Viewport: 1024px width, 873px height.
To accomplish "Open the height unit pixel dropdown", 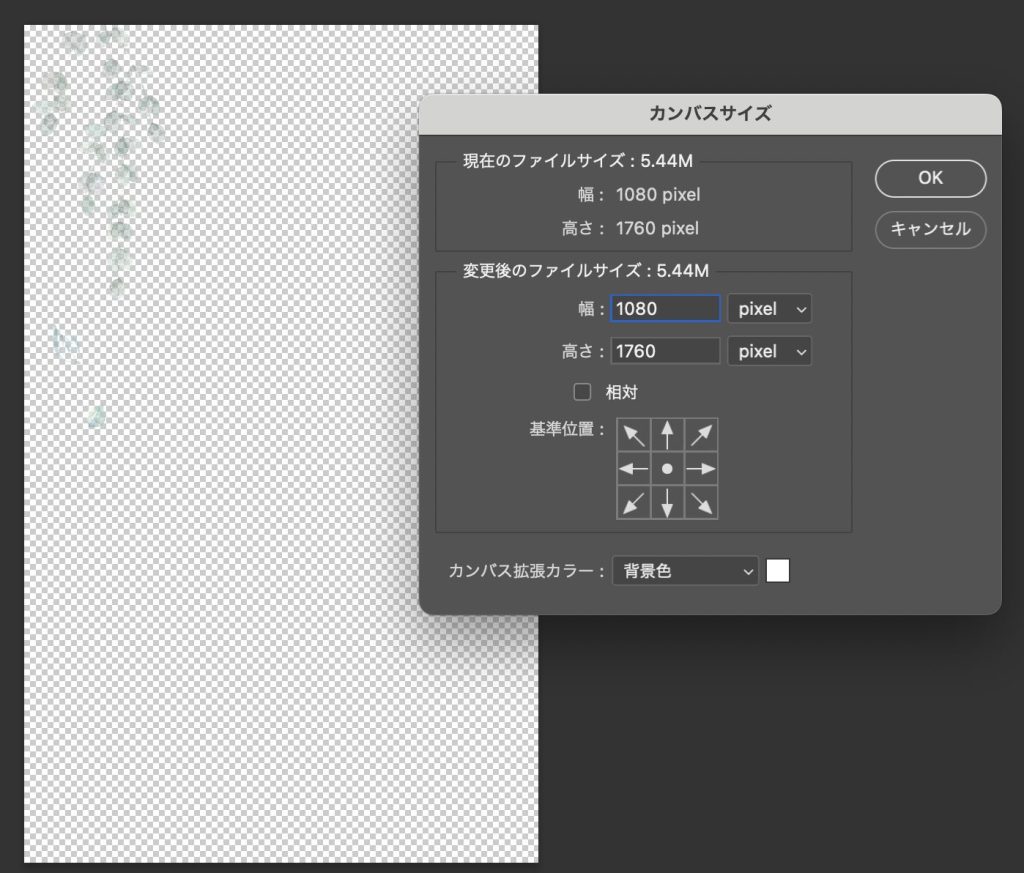I will click(769, 352).
